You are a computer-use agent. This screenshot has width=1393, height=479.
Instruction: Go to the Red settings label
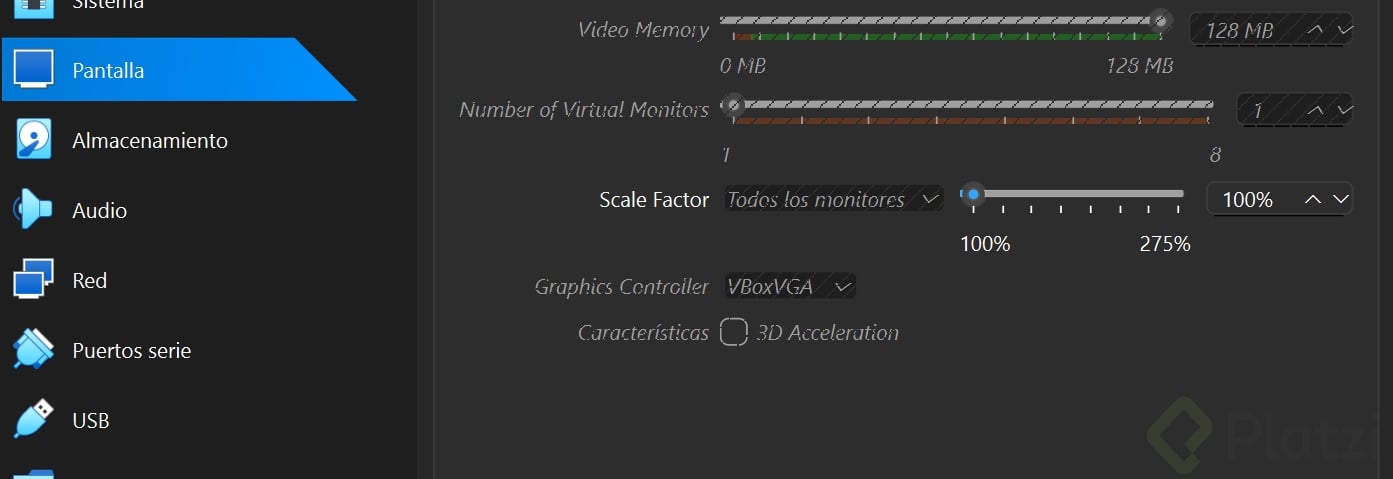[90, 281]
